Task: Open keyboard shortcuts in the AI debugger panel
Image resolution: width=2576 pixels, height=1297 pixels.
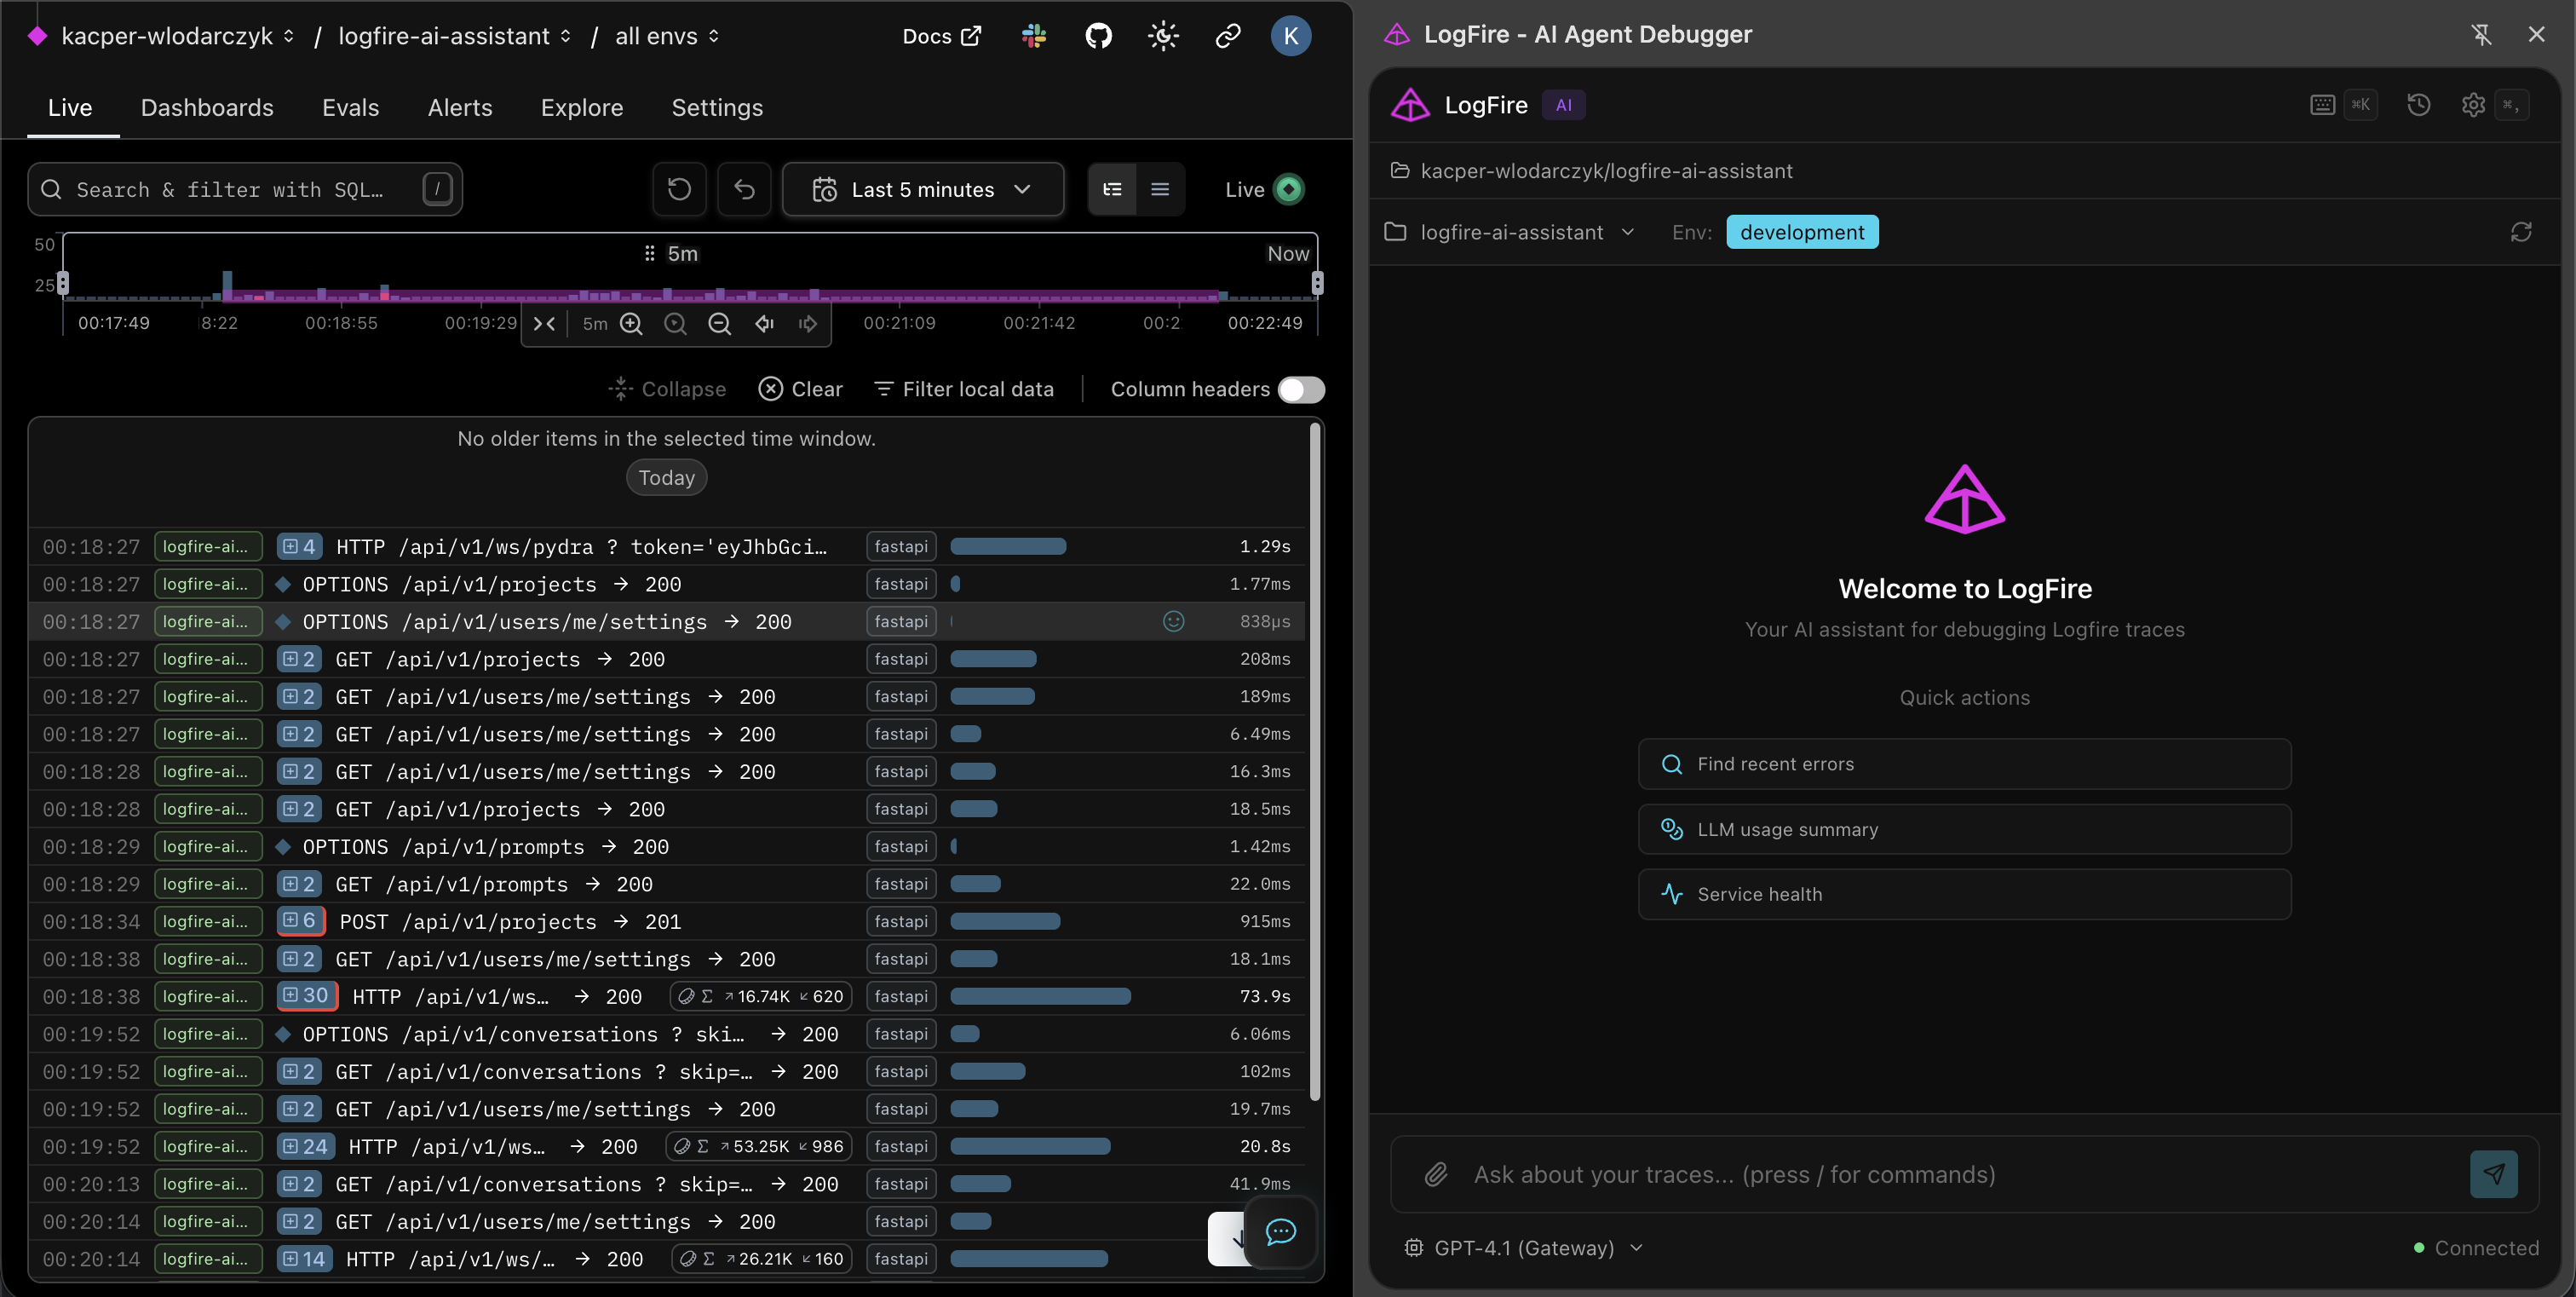Action: point(2322,105)
